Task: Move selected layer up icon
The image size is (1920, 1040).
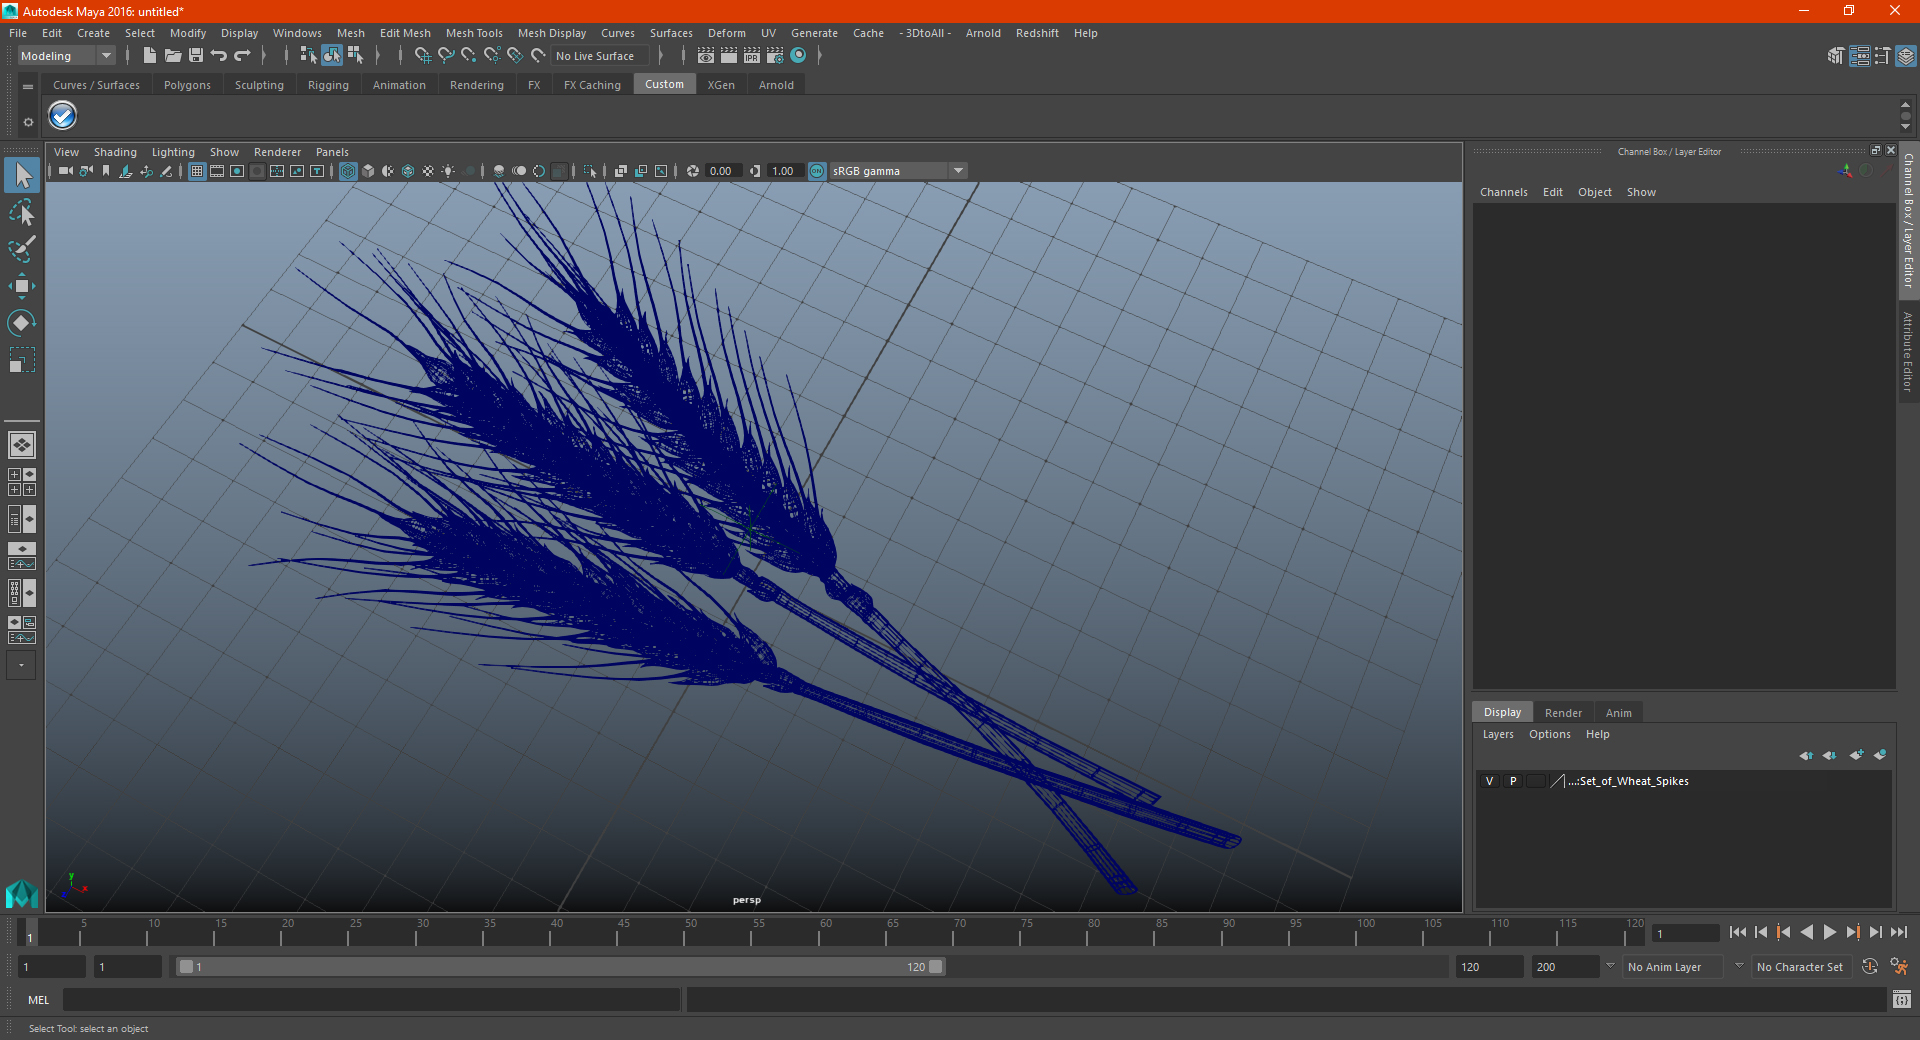Action: tap(1806, 755)
